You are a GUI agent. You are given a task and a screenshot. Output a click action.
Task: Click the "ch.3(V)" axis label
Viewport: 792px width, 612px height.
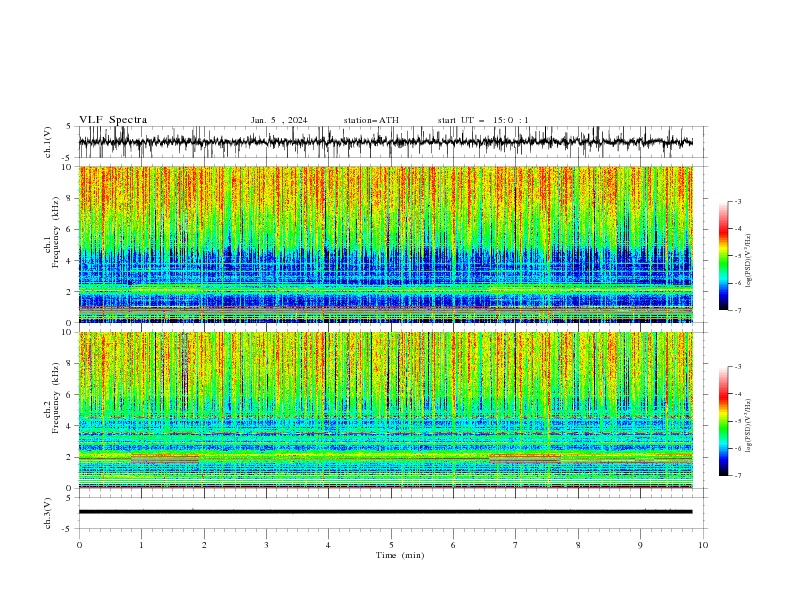pos(48,513)
